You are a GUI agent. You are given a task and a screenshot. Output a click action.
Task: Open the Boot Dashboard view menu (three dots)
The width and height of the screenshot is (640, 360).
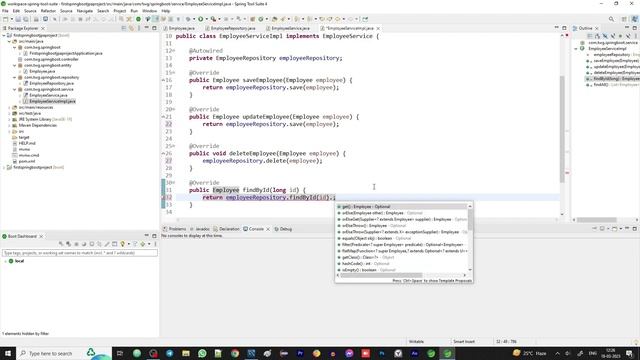pyautogui.click(x=155, y=244)
